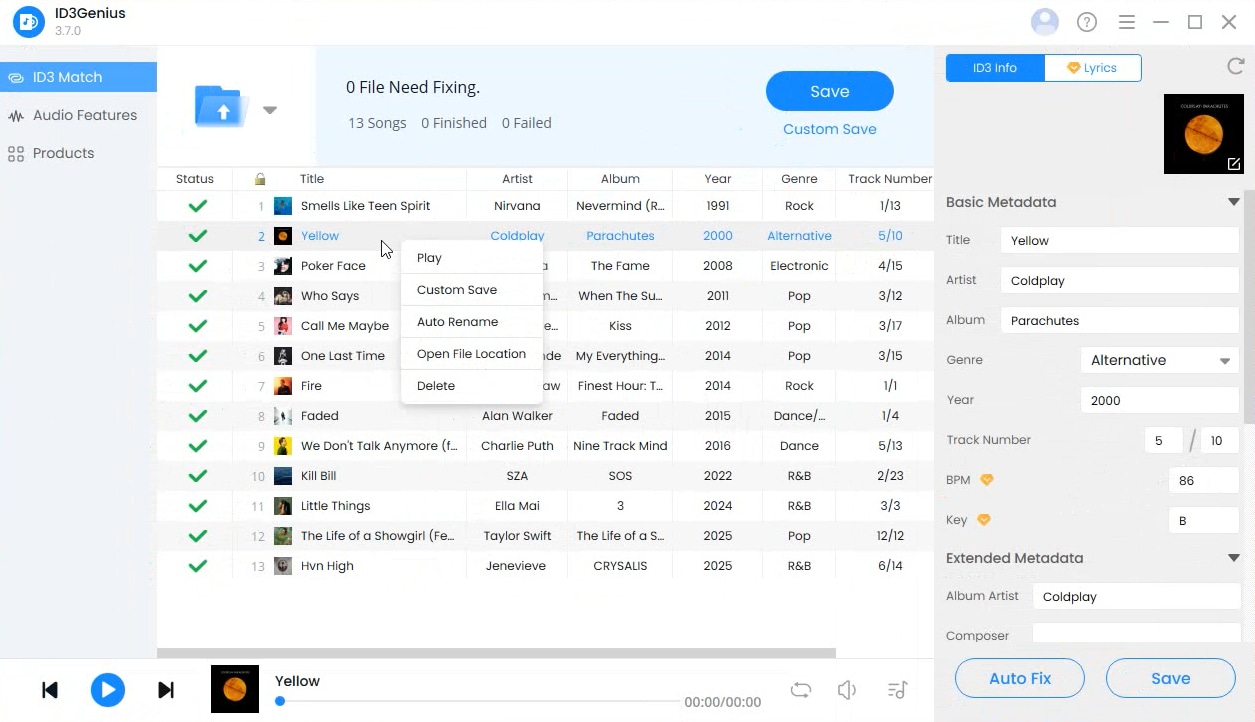Image resolution: width=1255 pixels, height=722 pixels.
Task: Select Auto Rename from context menu
Action: [x=457, y=322]
